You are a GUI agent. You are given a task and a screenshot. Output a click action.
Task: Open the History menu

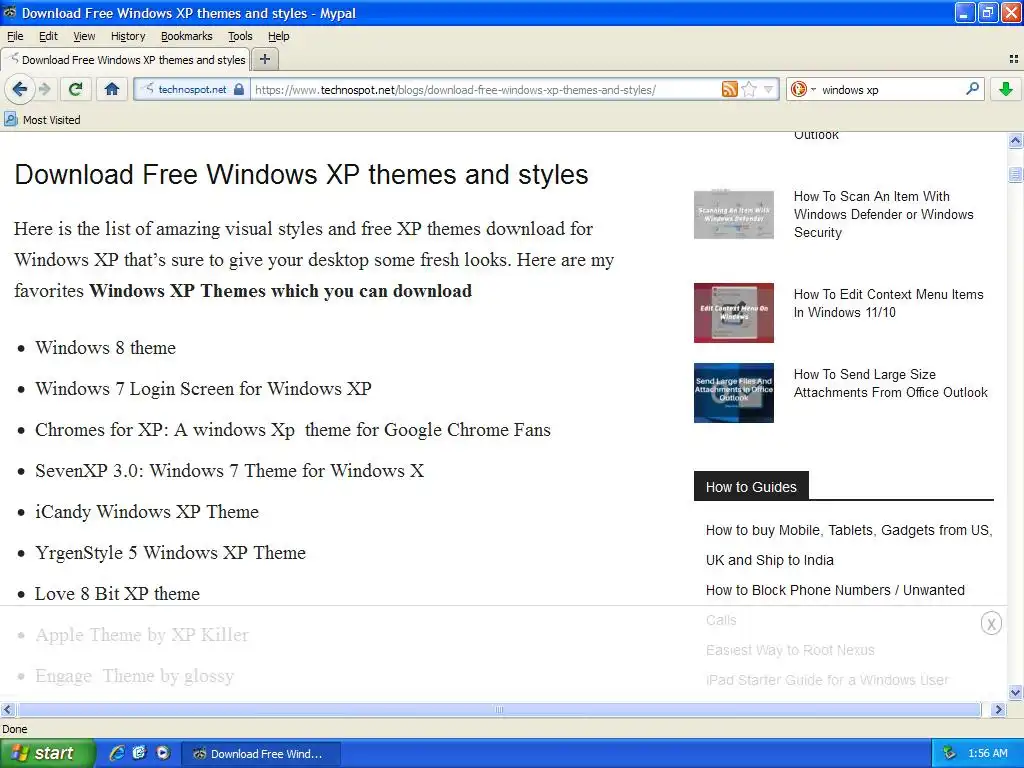[x=128, y=36]
